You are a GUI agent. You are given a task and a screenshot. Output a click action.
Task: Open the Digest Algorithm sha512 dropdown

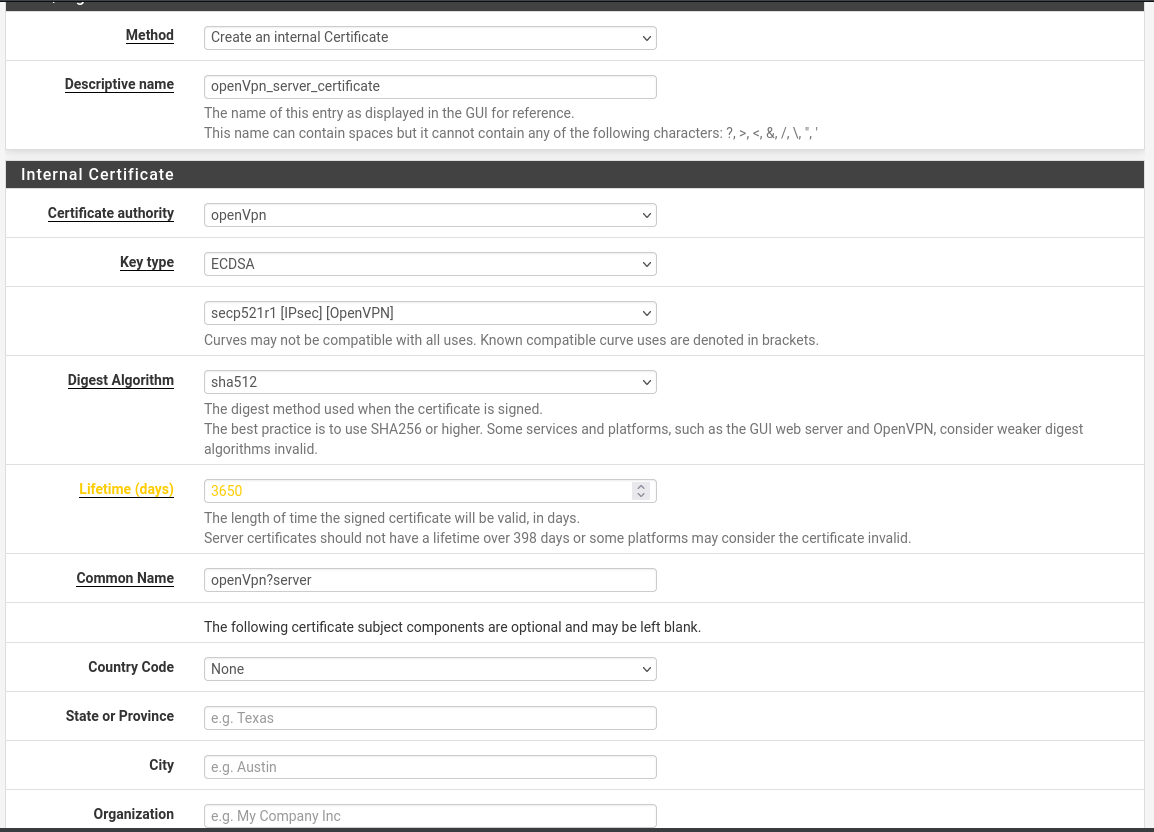pos(430,382)
